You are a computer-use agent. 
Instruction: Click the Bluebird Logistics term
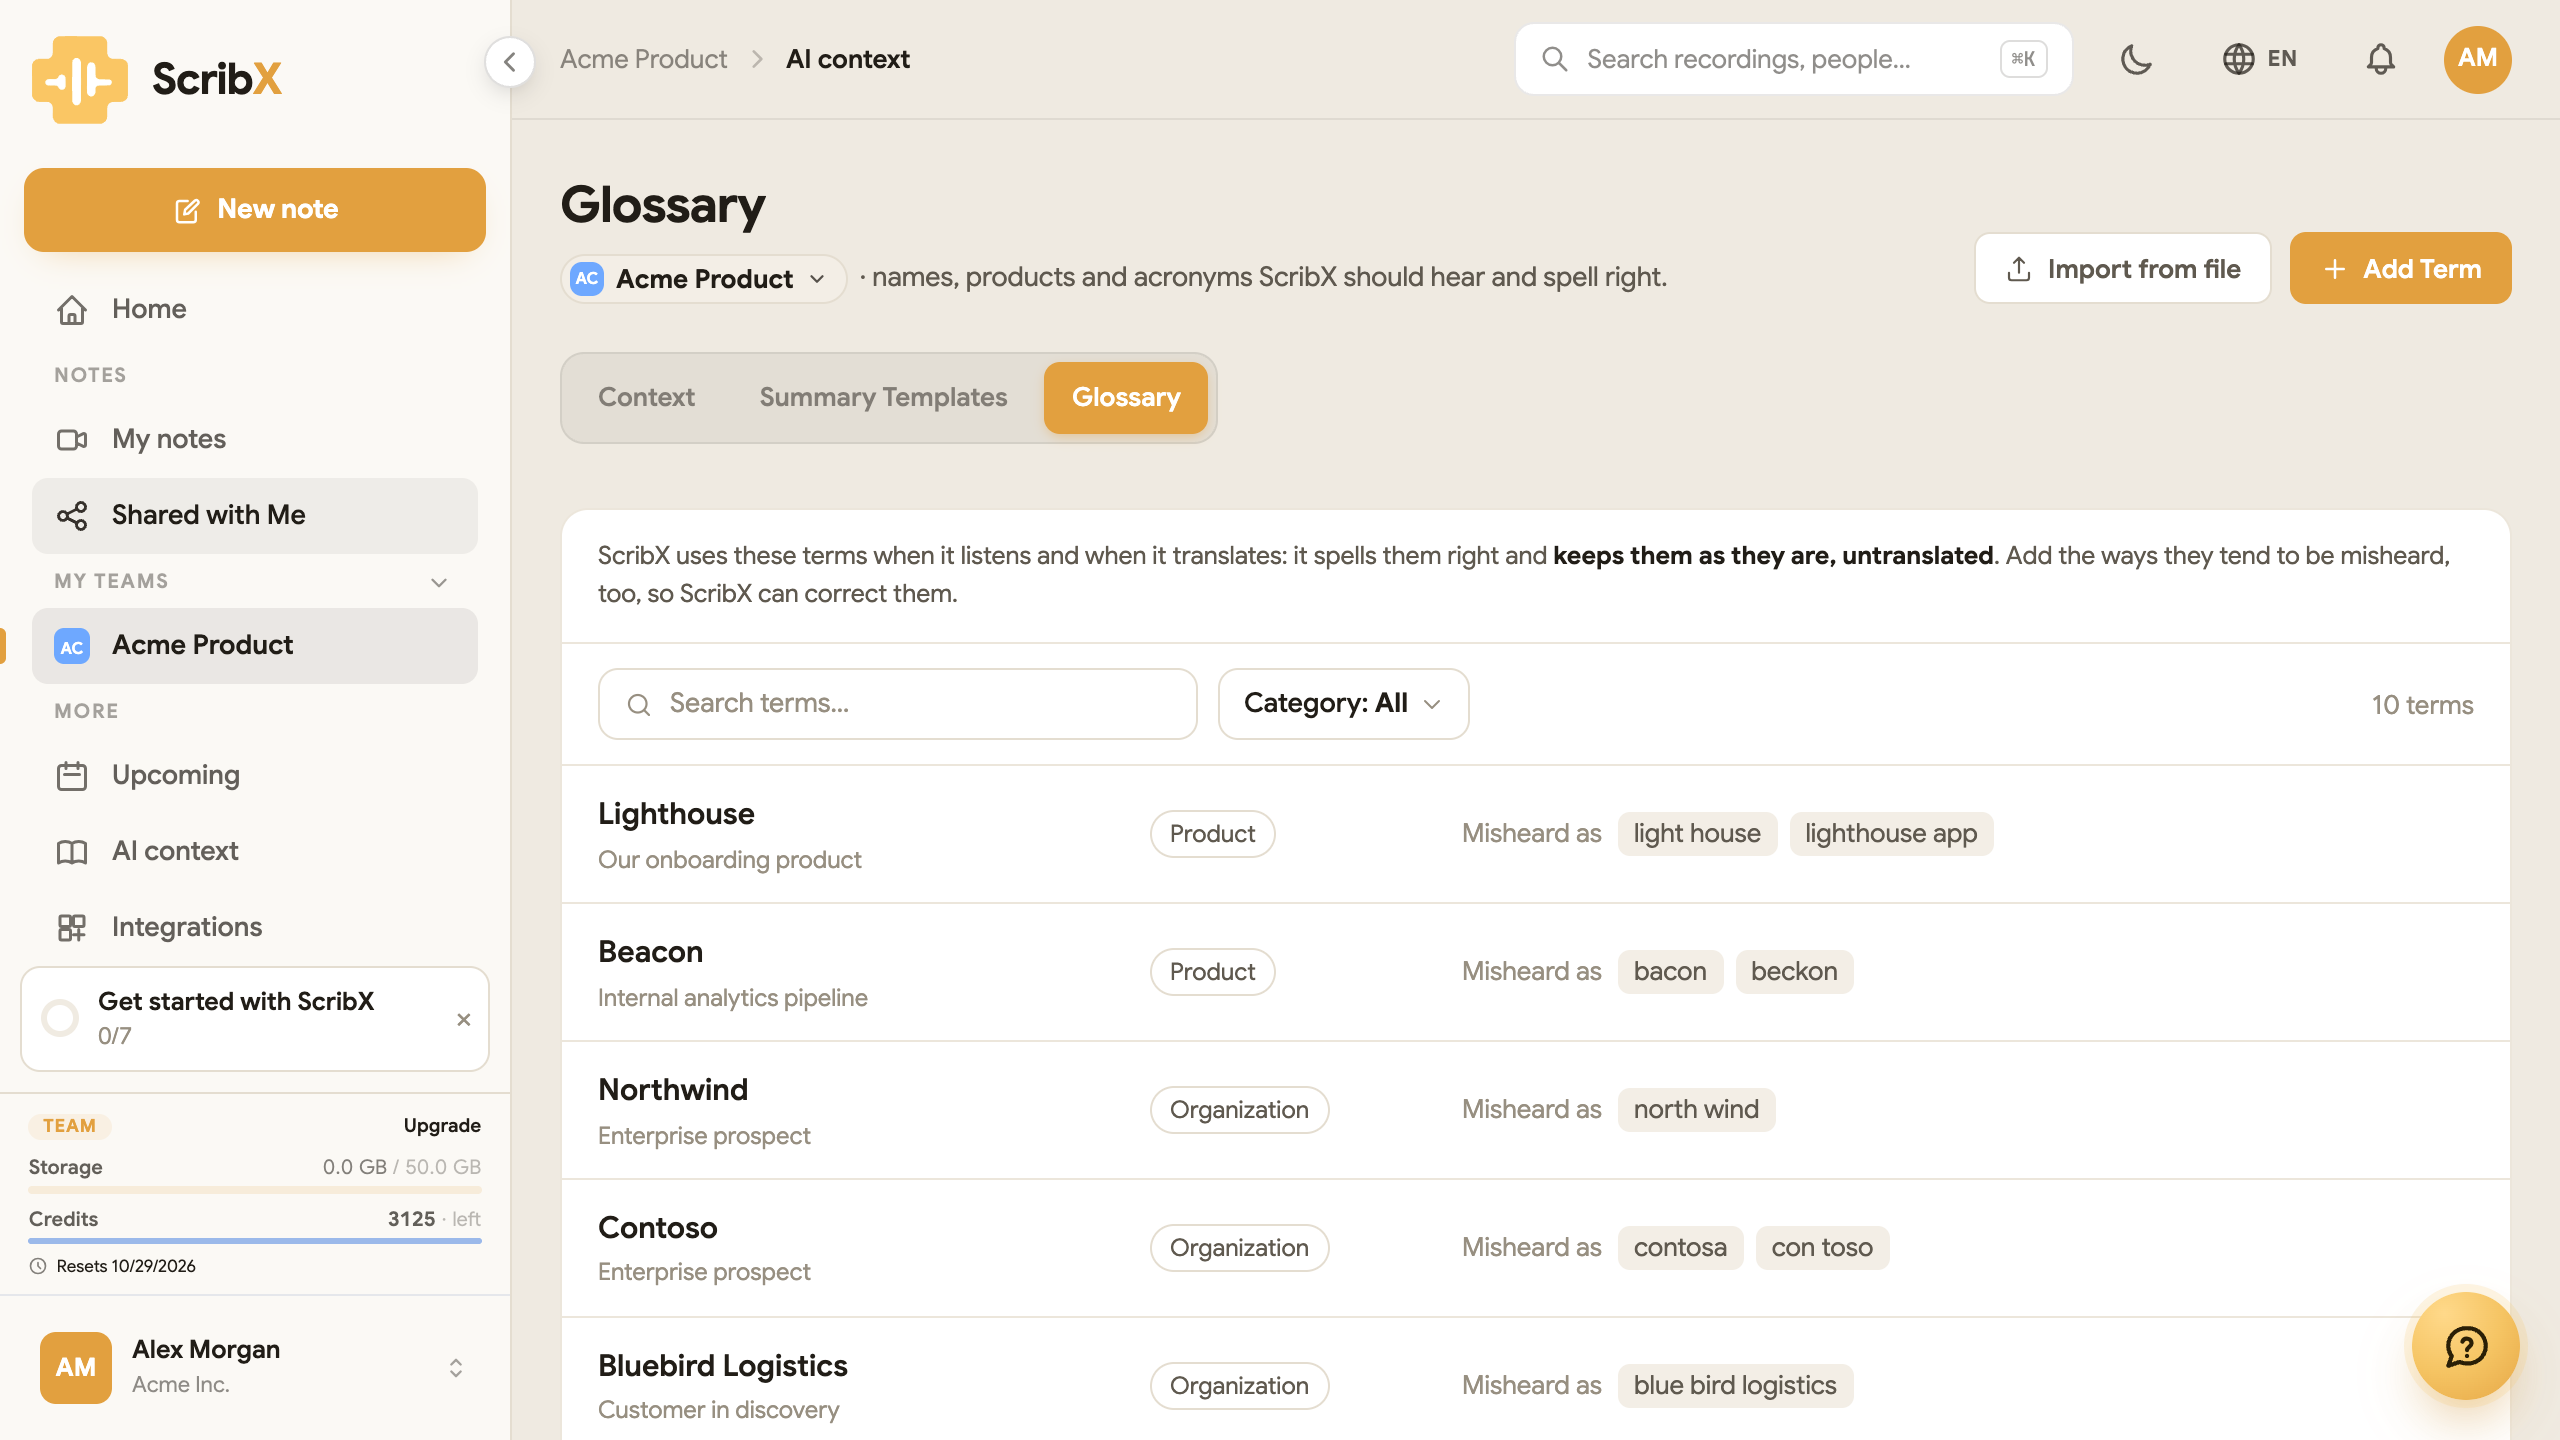click(723, 1366)
